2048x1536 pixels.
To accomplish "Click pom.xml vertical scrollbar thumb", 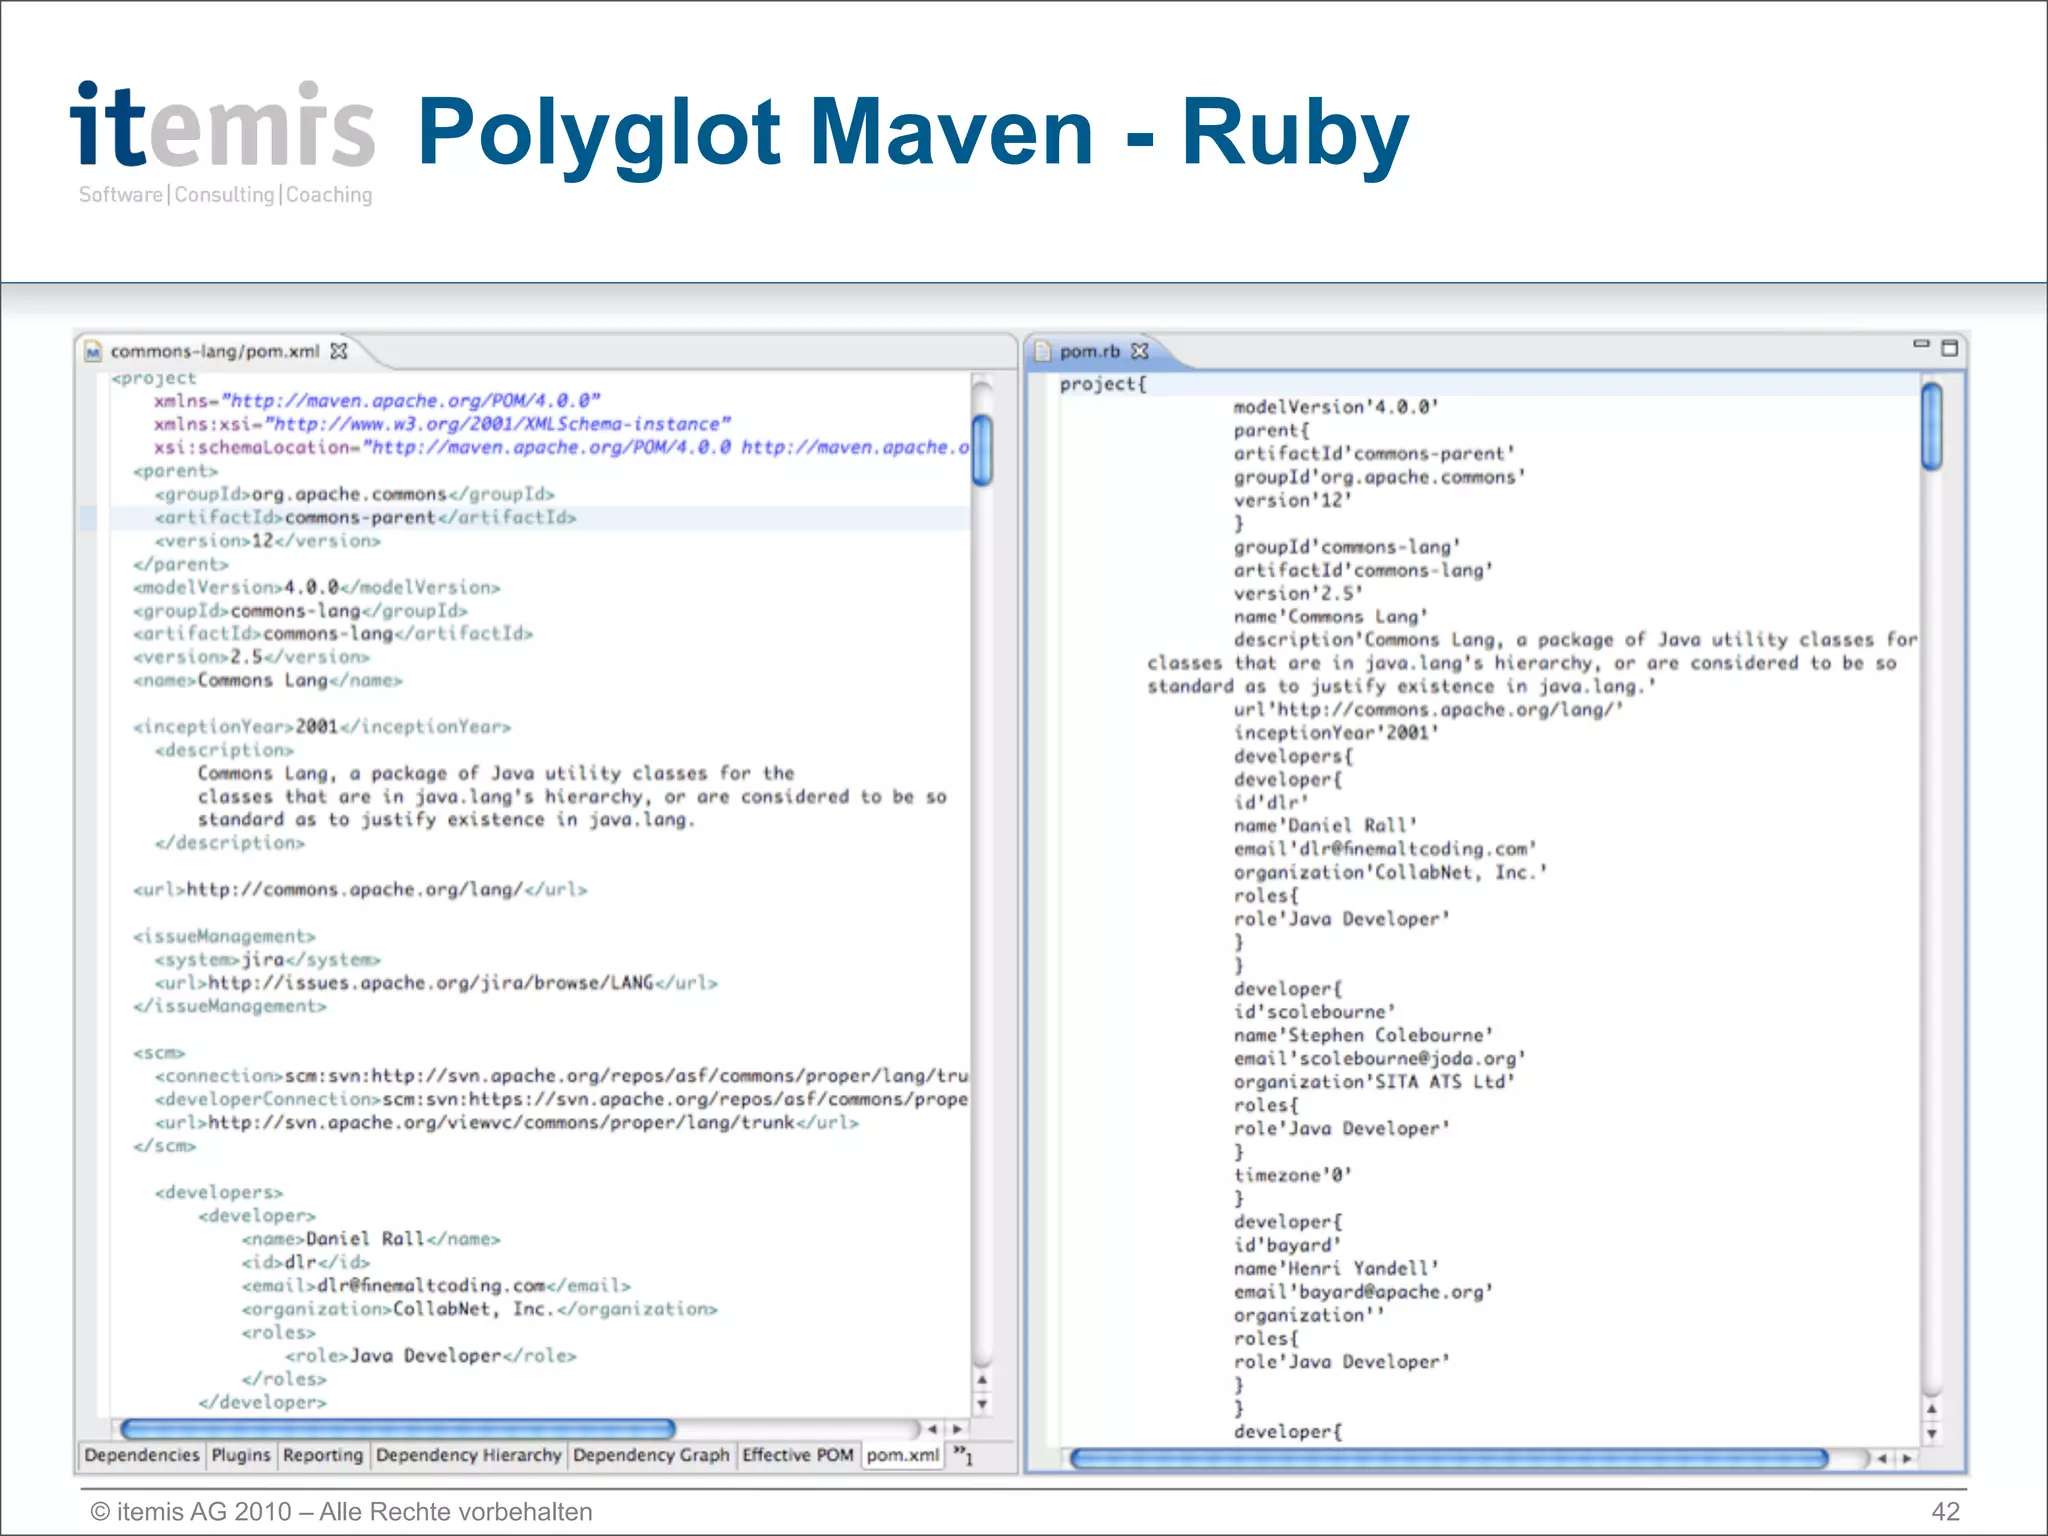I will [x=982, y=449].
